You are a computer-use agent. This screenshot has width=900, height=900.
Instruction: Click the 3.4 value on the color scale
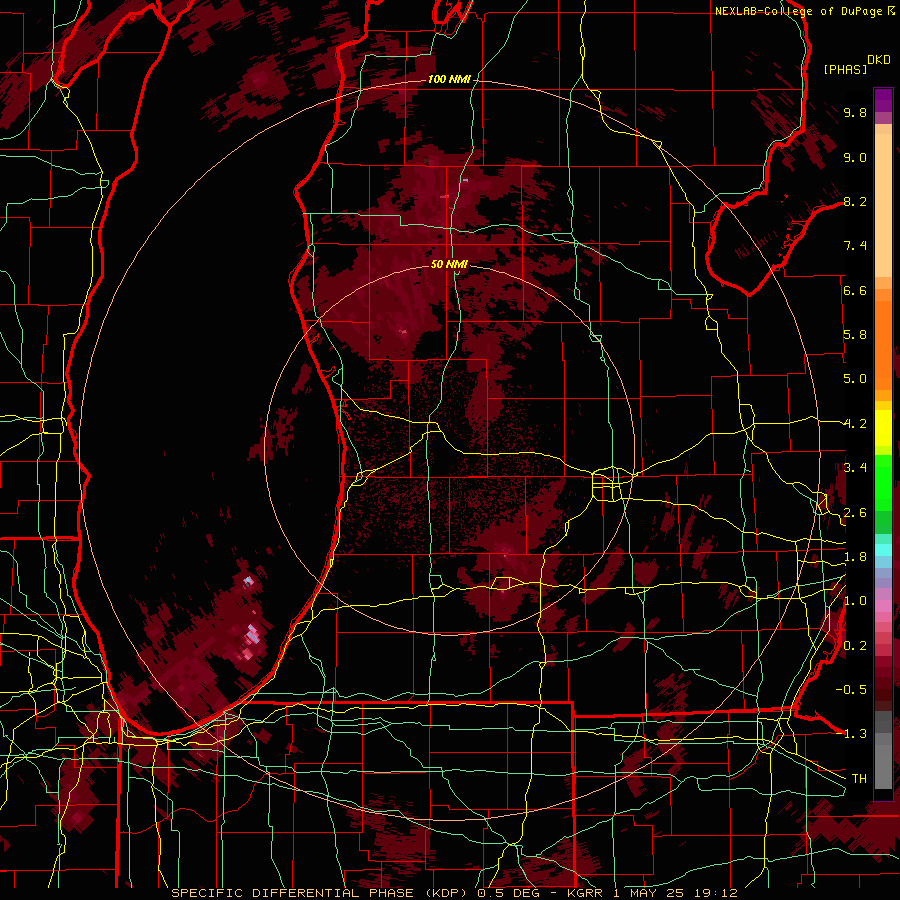point(855,468)
